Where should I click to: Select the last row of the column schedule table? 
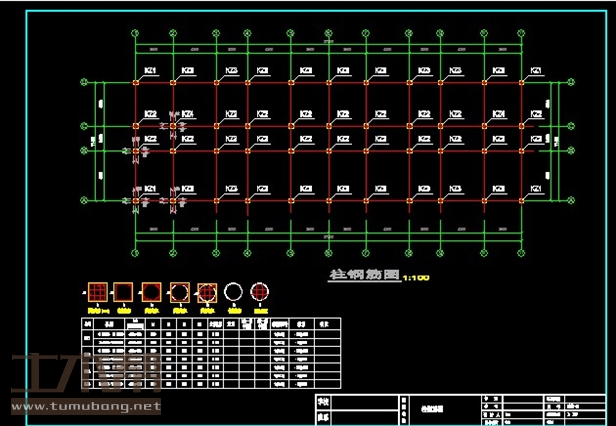[210, 386]
